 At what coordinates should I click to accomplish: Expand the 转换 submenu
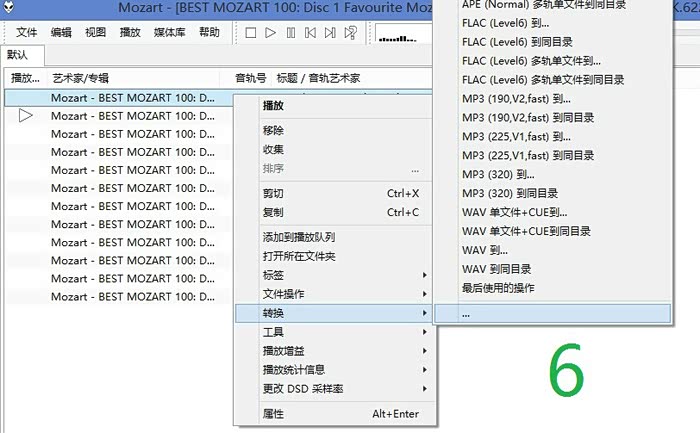click(x=334, y=313)
